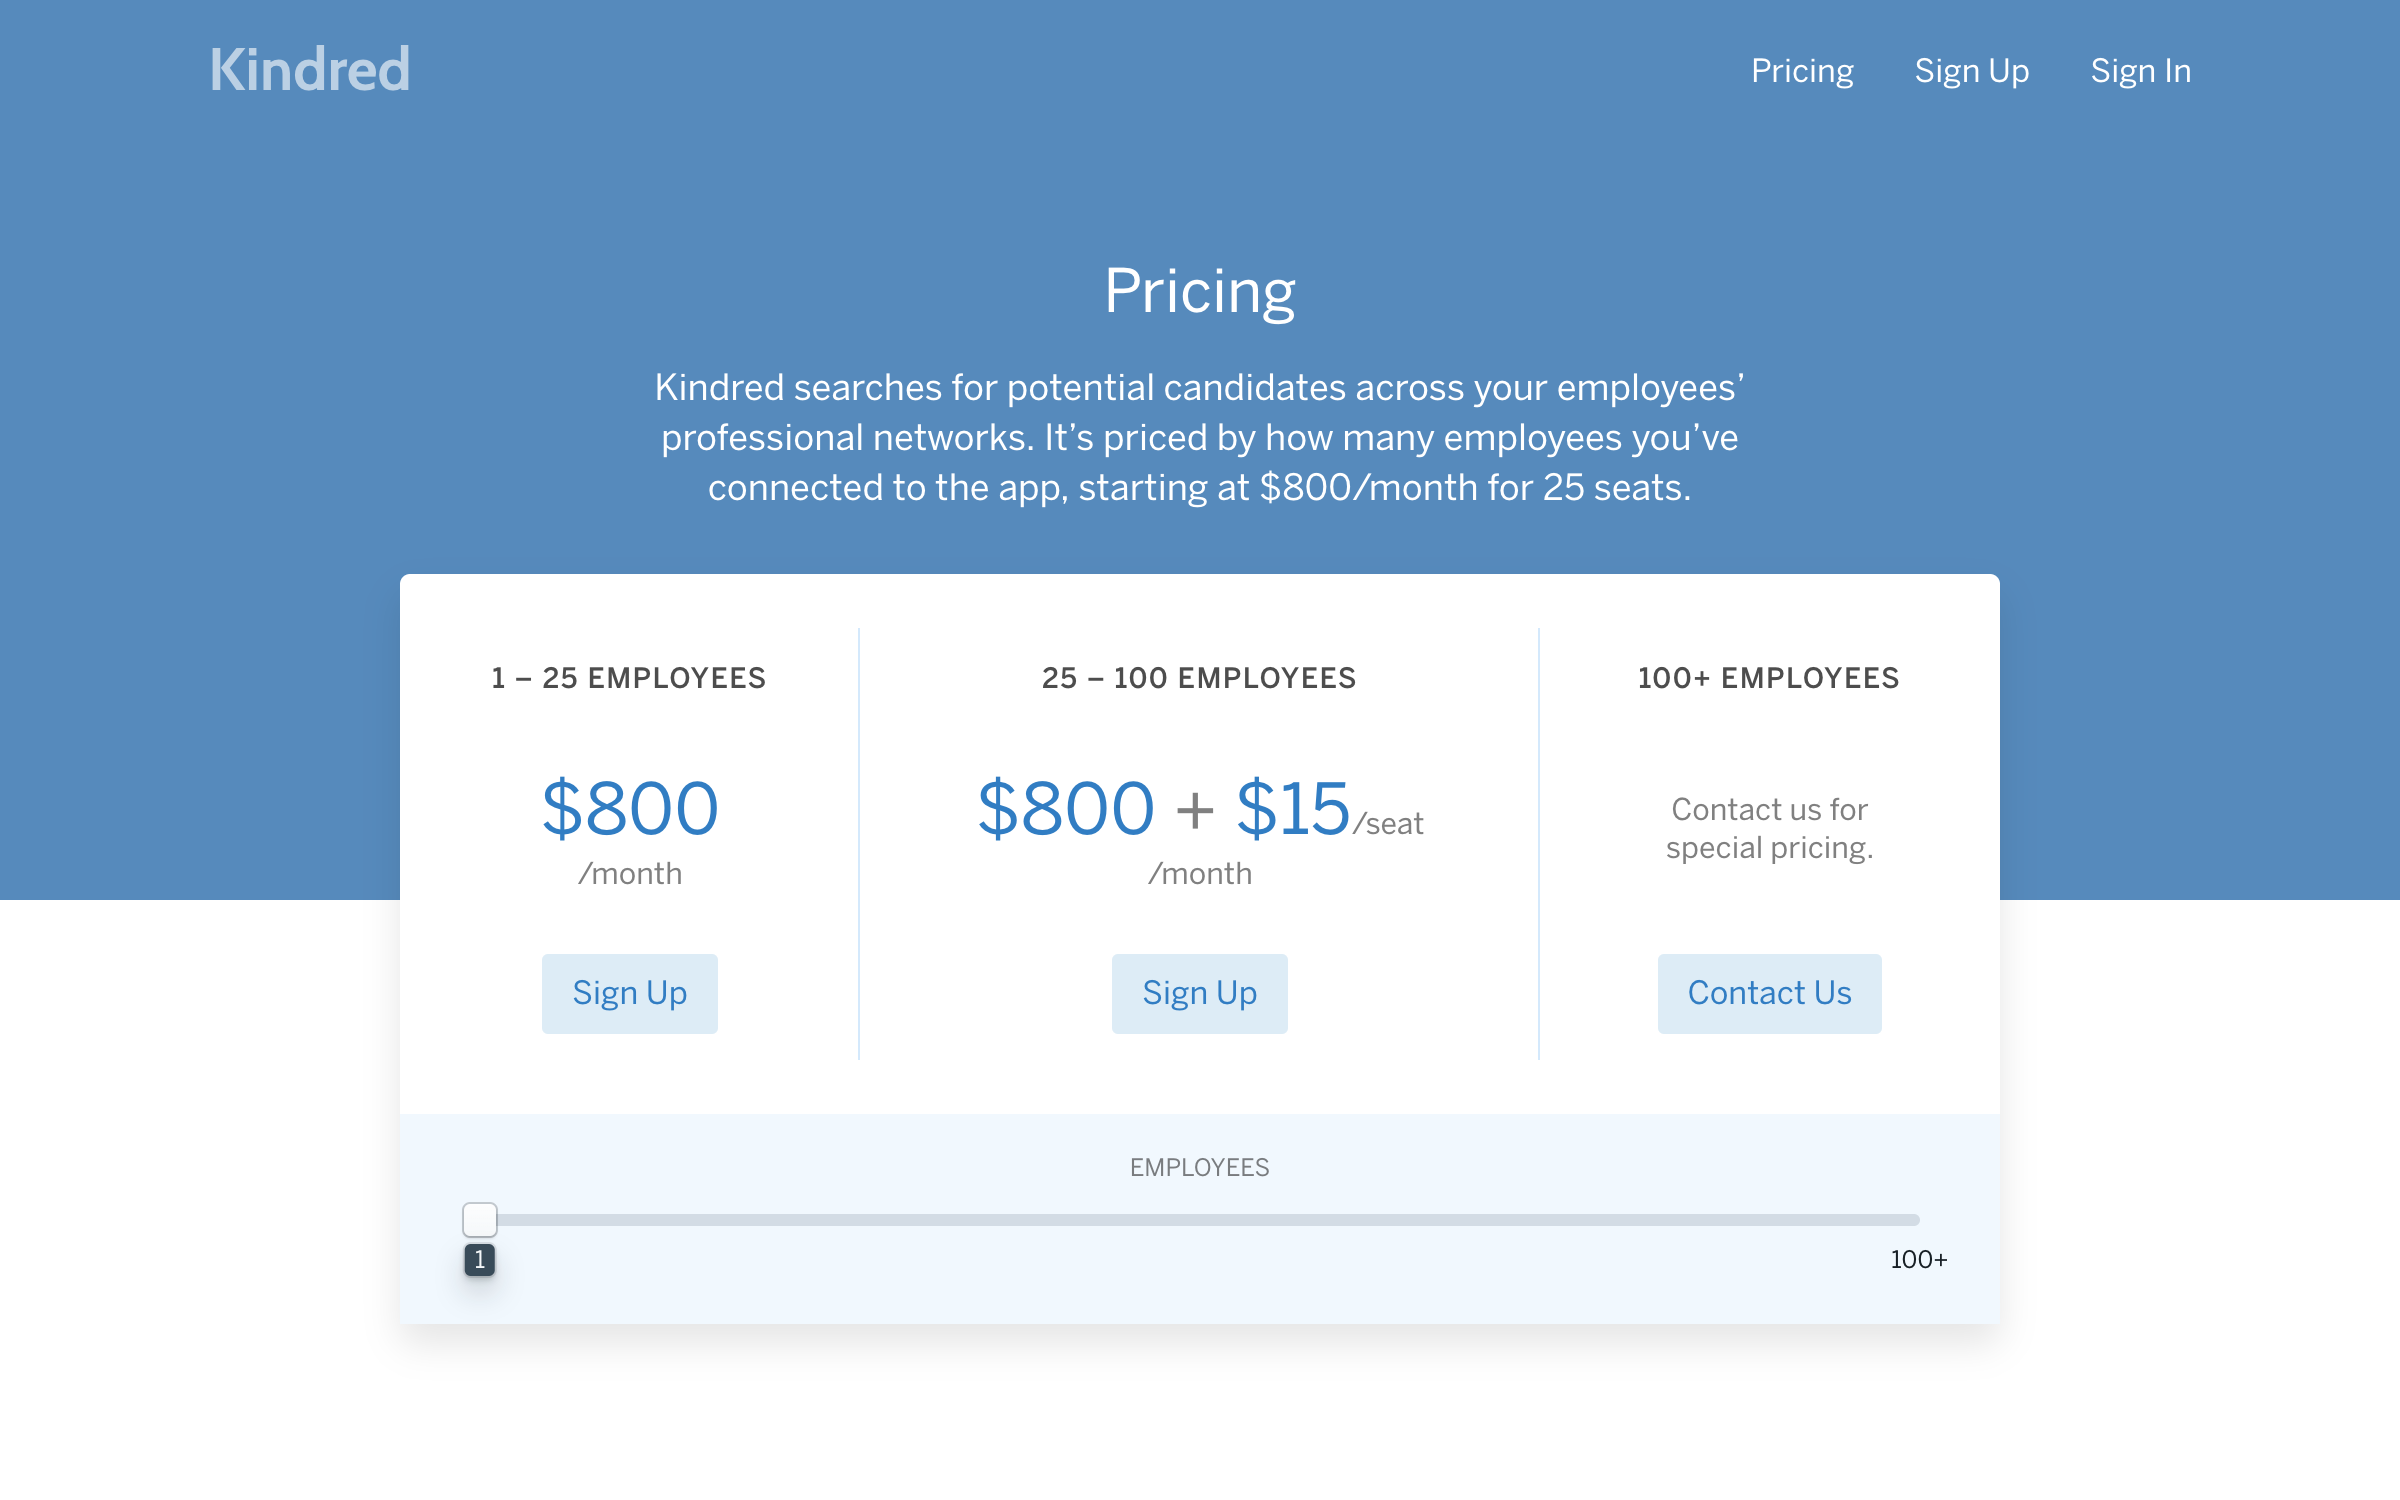The height and width of the screenshot is (1500, 2400).
Task: Select the 25 – 100 Employees heading
Action: point(1199,678)
